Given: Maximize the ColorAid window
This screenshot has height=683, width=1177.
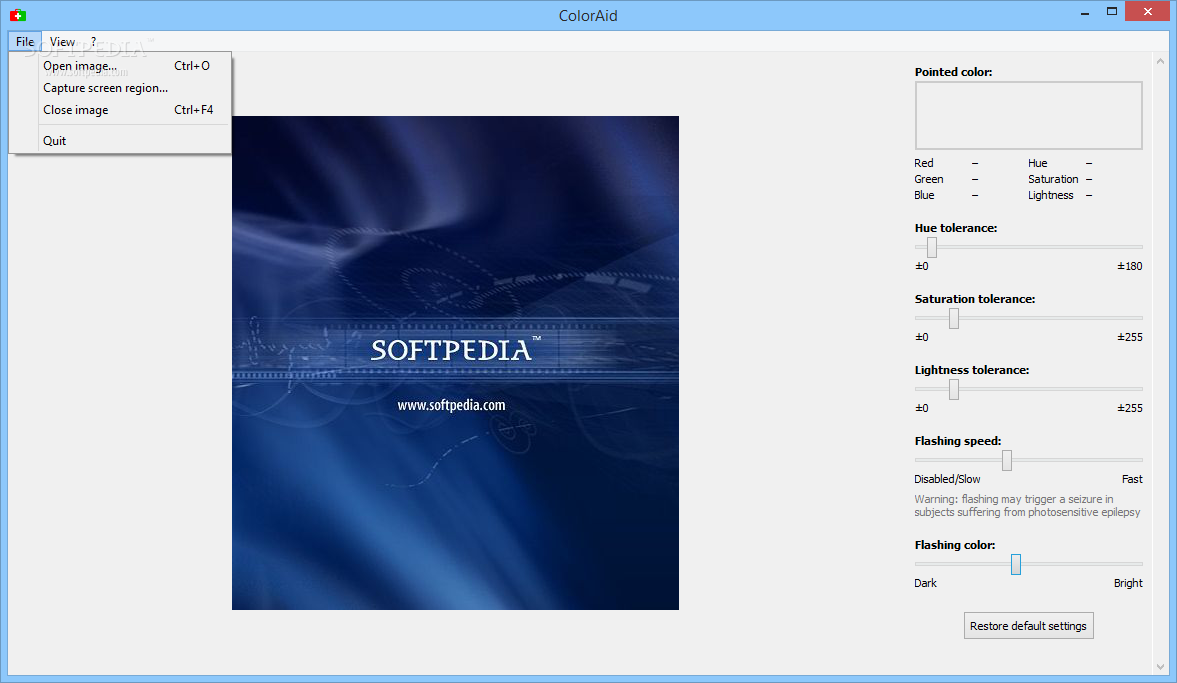Looking at the screenshot, I should point(1112,11).
